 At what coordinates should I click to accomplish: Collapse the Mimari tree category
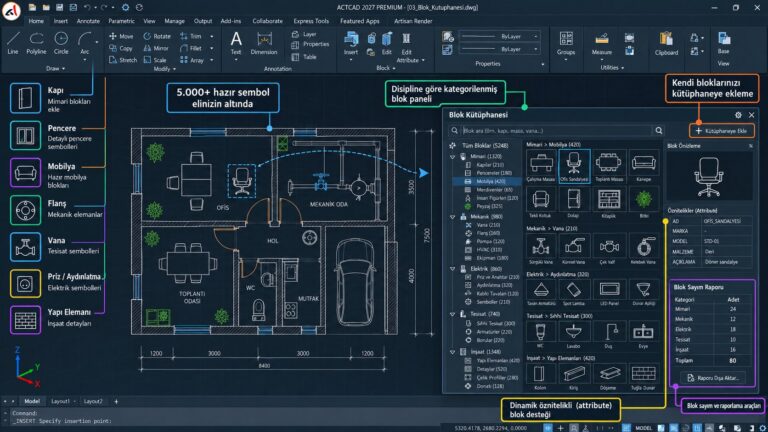click(x=453, y=157)
